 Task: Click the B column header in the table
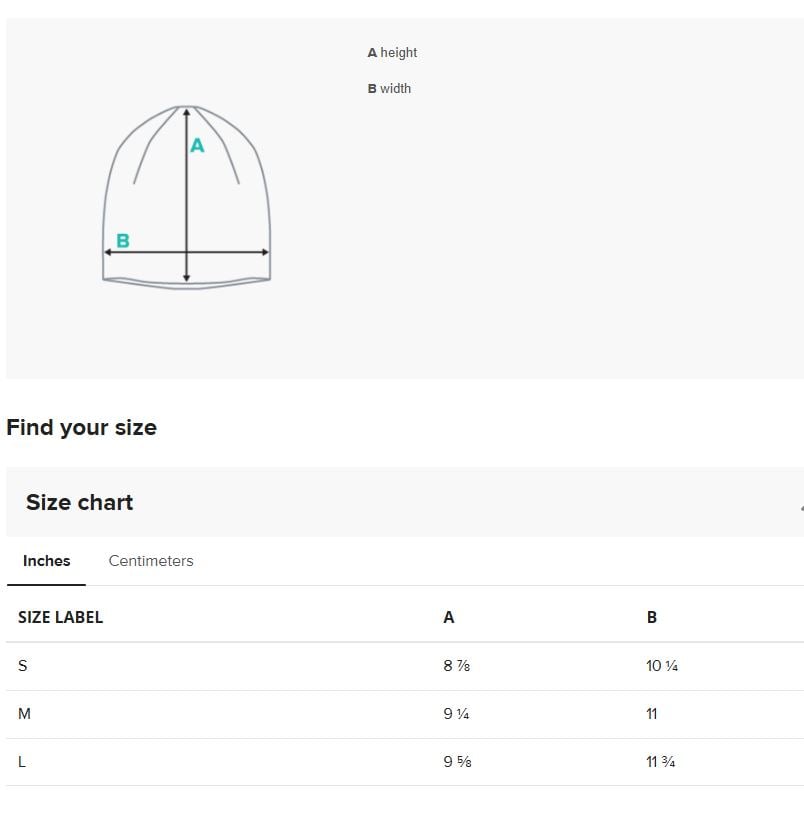click(652, 617)
